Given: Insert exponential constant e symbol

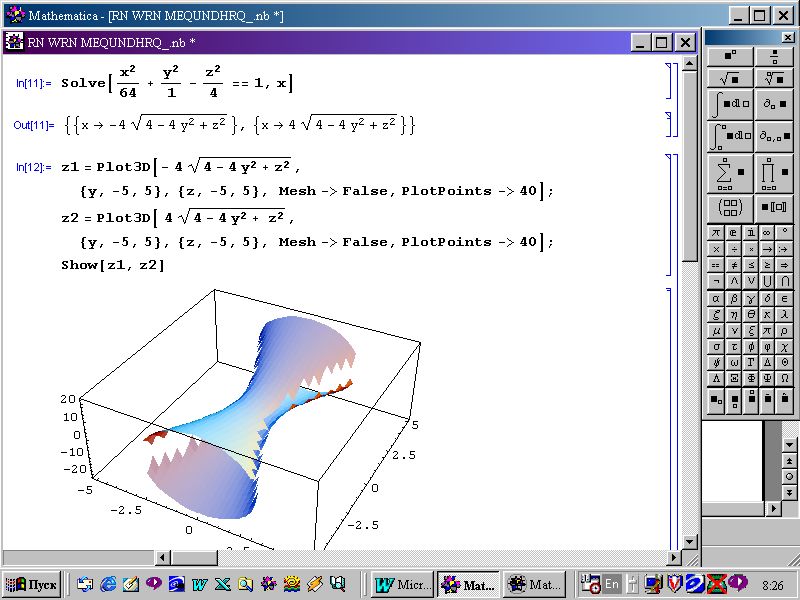Looking at the screenshot, I should click(x=733, y=233).
